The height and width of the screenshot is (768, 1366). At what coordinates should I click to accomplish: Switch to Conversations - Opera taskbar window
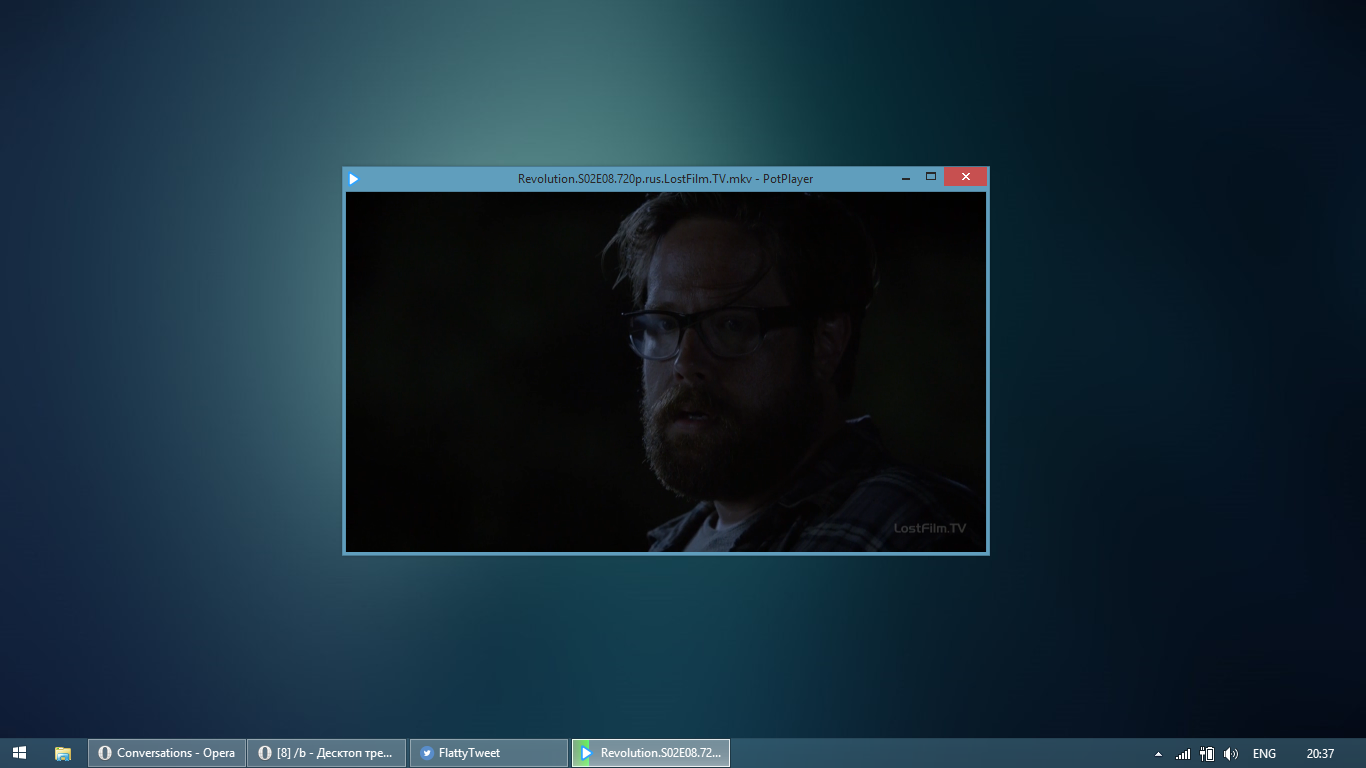click(x=167, y=753)
